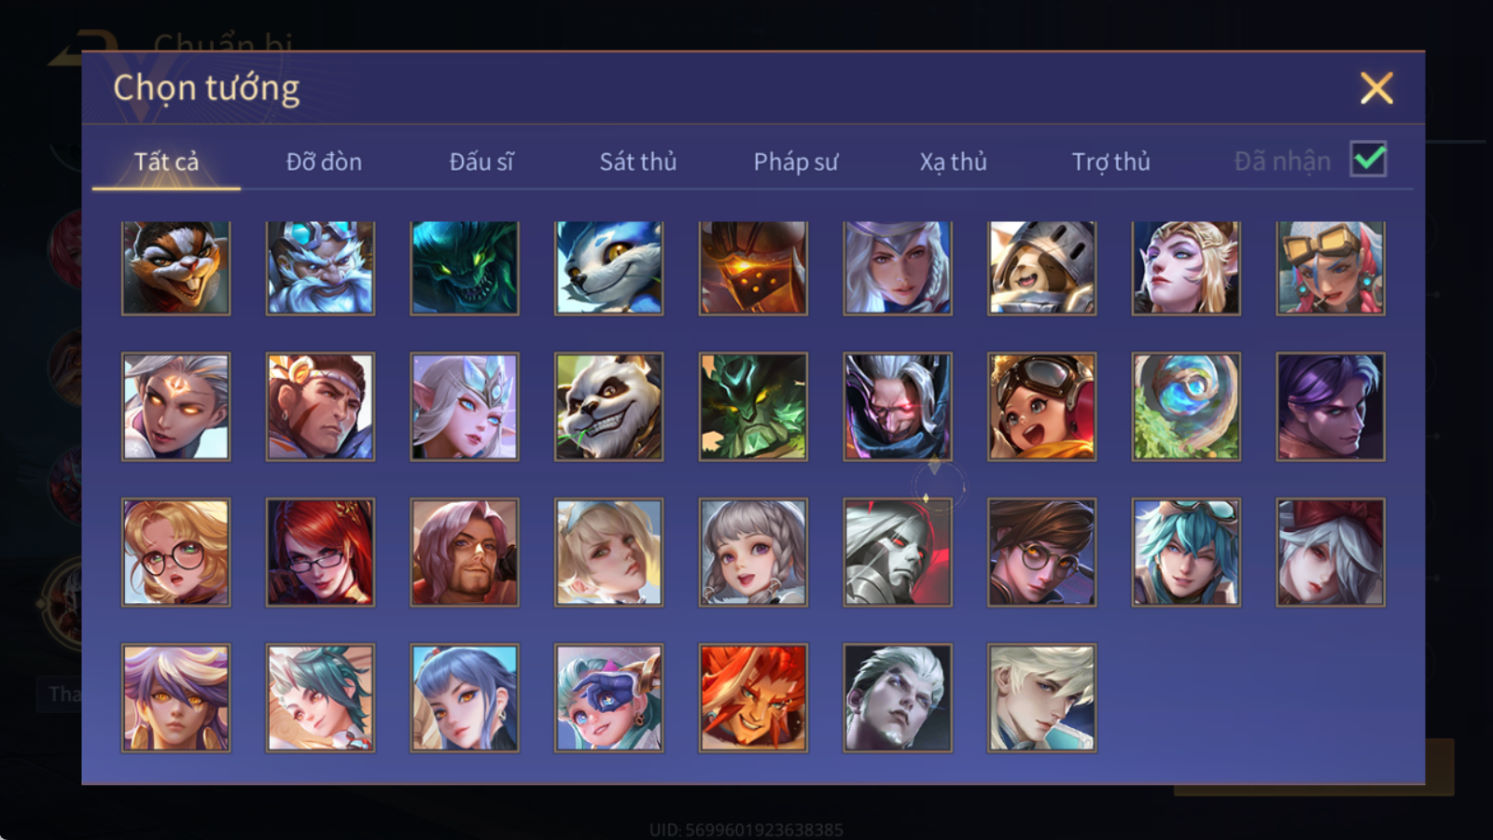Screen dimensions: 1493x840
Task: Show the Trợ thủ heroes tab
Action: (x=1111, y=161)
